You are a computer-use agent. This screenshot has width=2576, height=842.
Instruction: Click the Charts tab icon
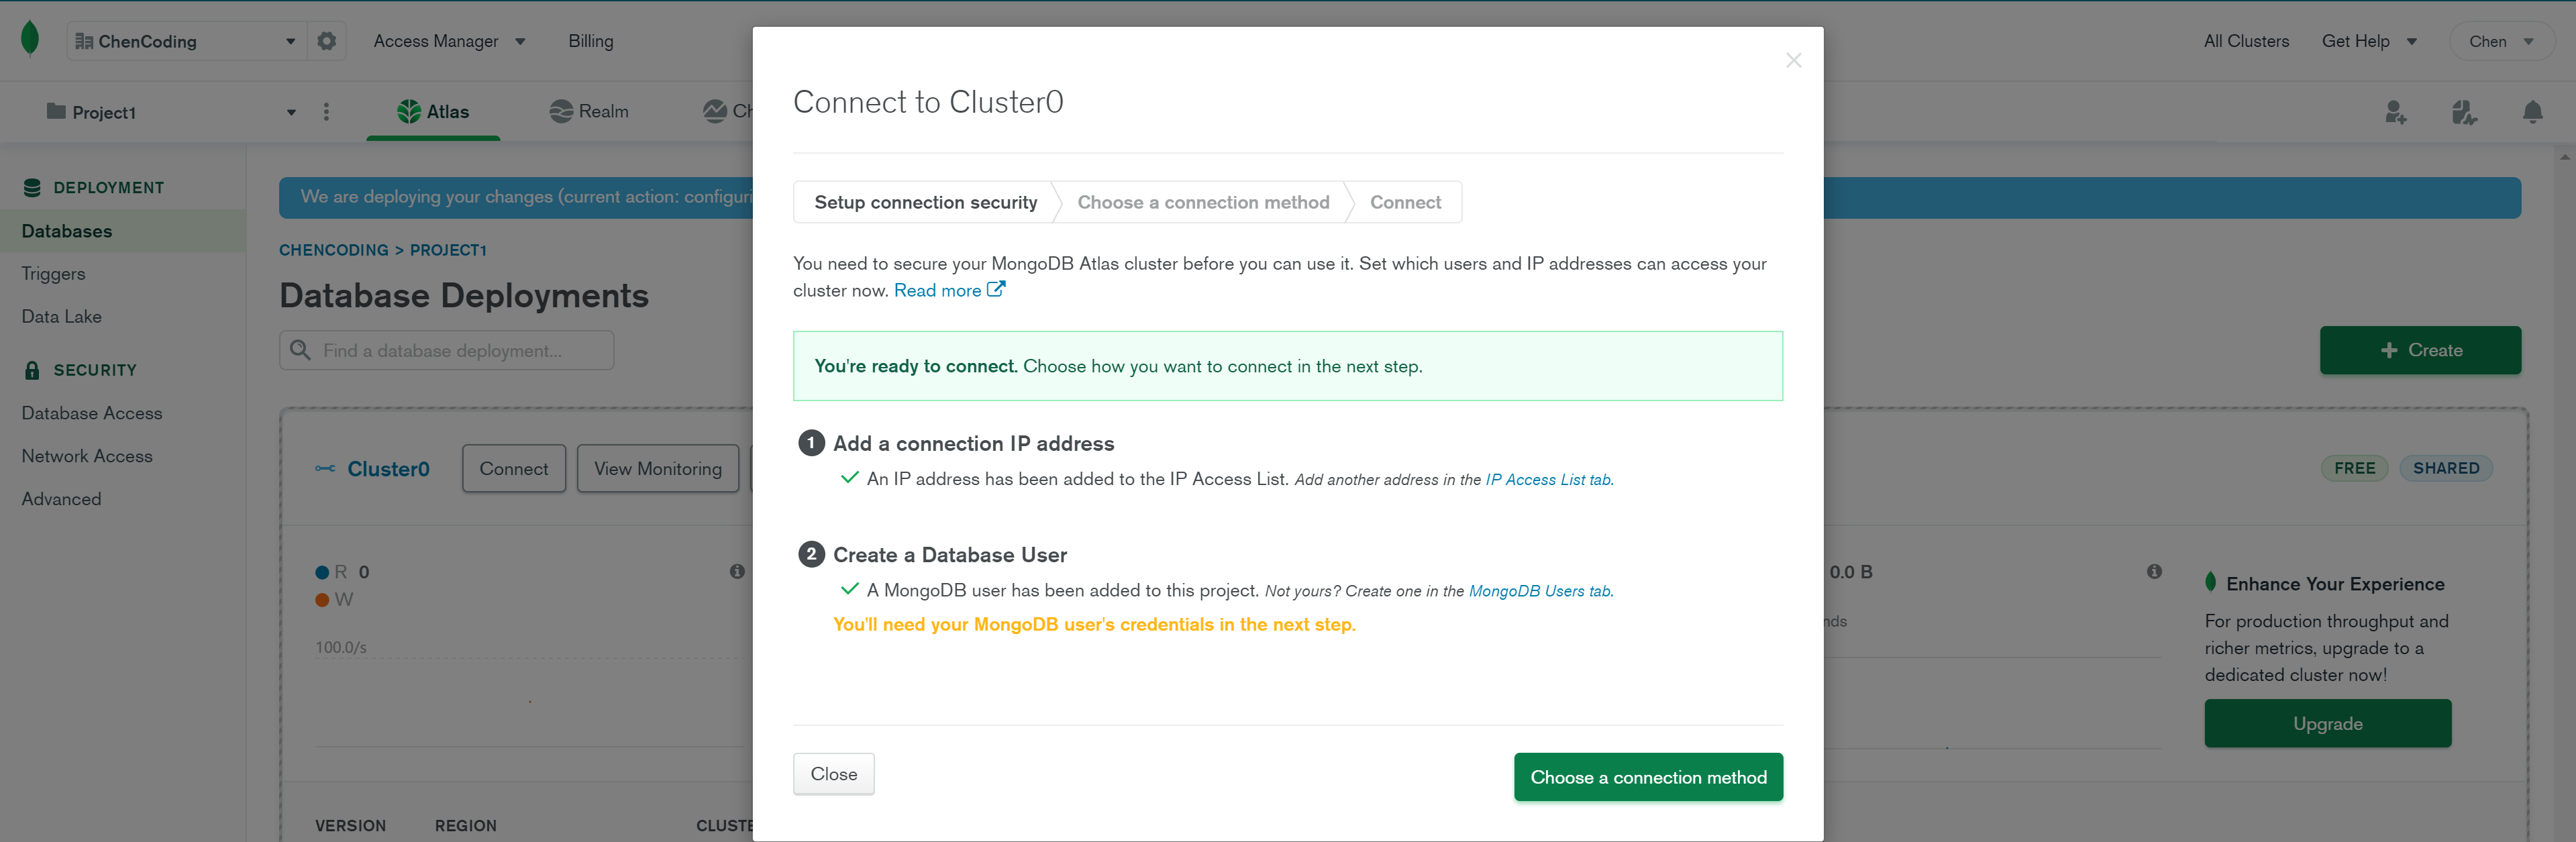click(715, 112)
